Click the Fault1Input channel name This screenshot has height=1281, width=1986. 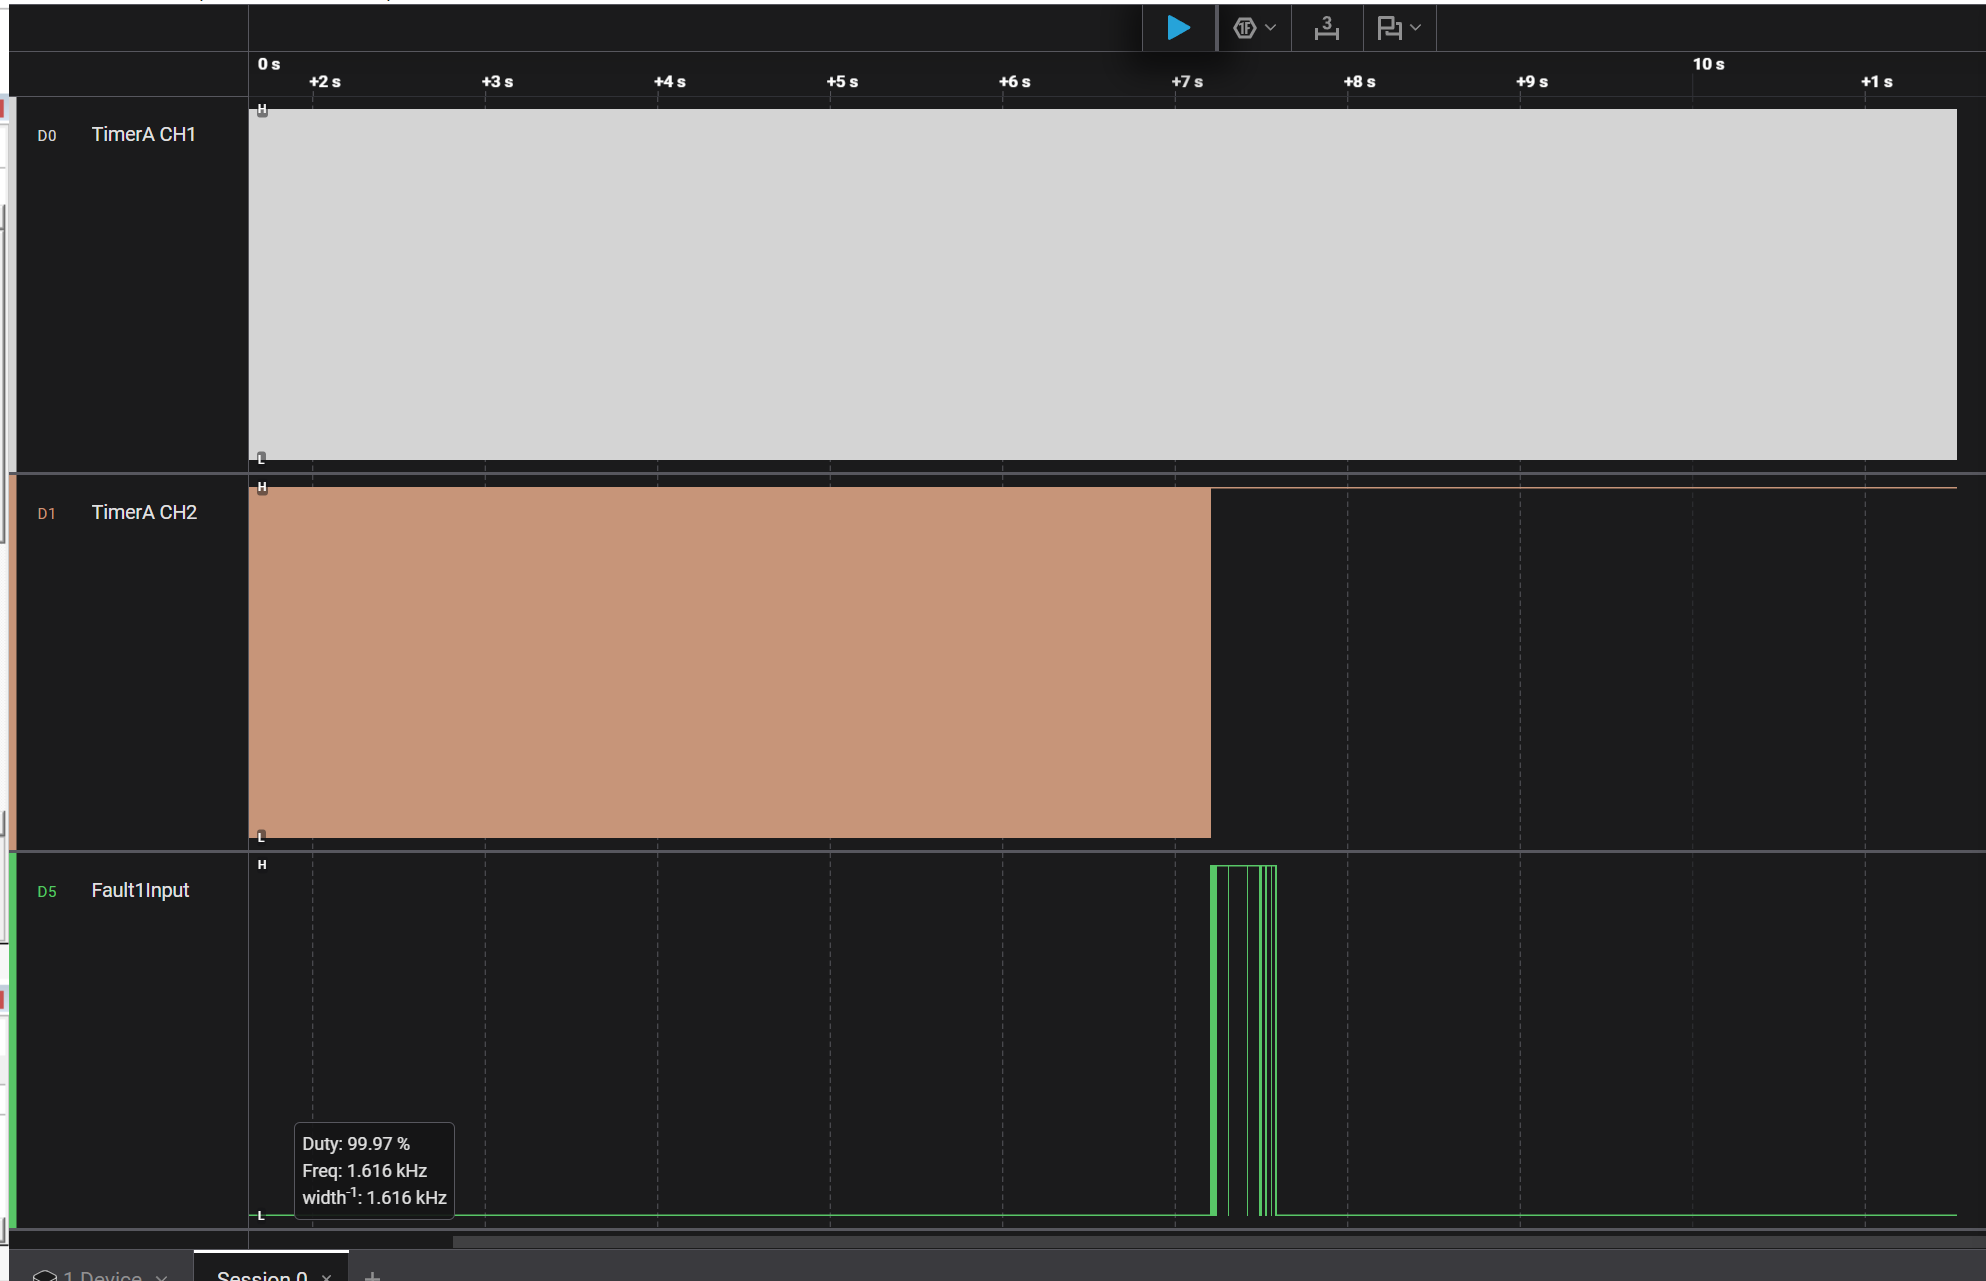[x=140, y=890]
